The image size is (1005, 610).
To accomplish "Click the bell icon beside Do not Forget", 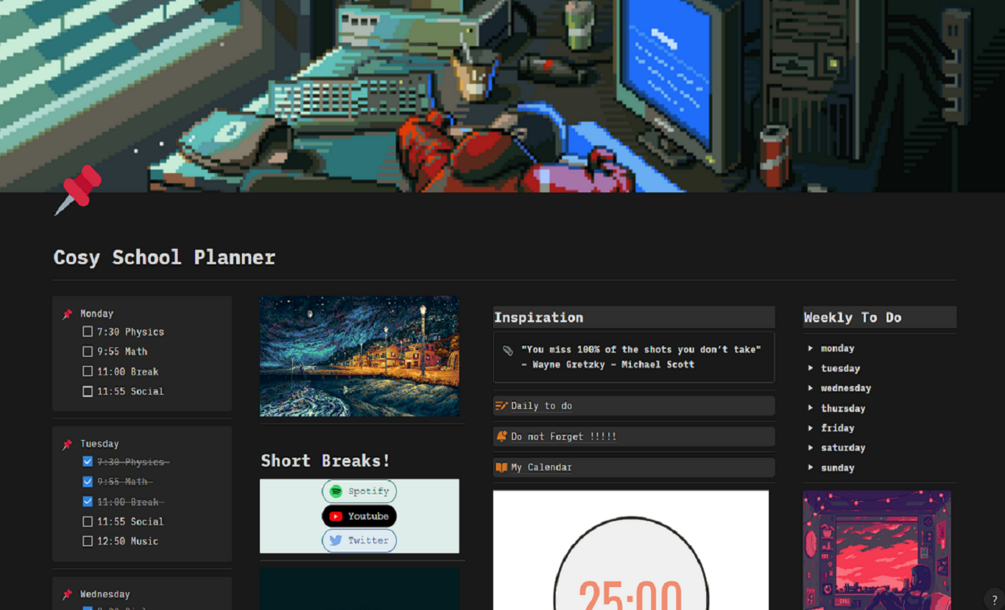I will point(501,436).
